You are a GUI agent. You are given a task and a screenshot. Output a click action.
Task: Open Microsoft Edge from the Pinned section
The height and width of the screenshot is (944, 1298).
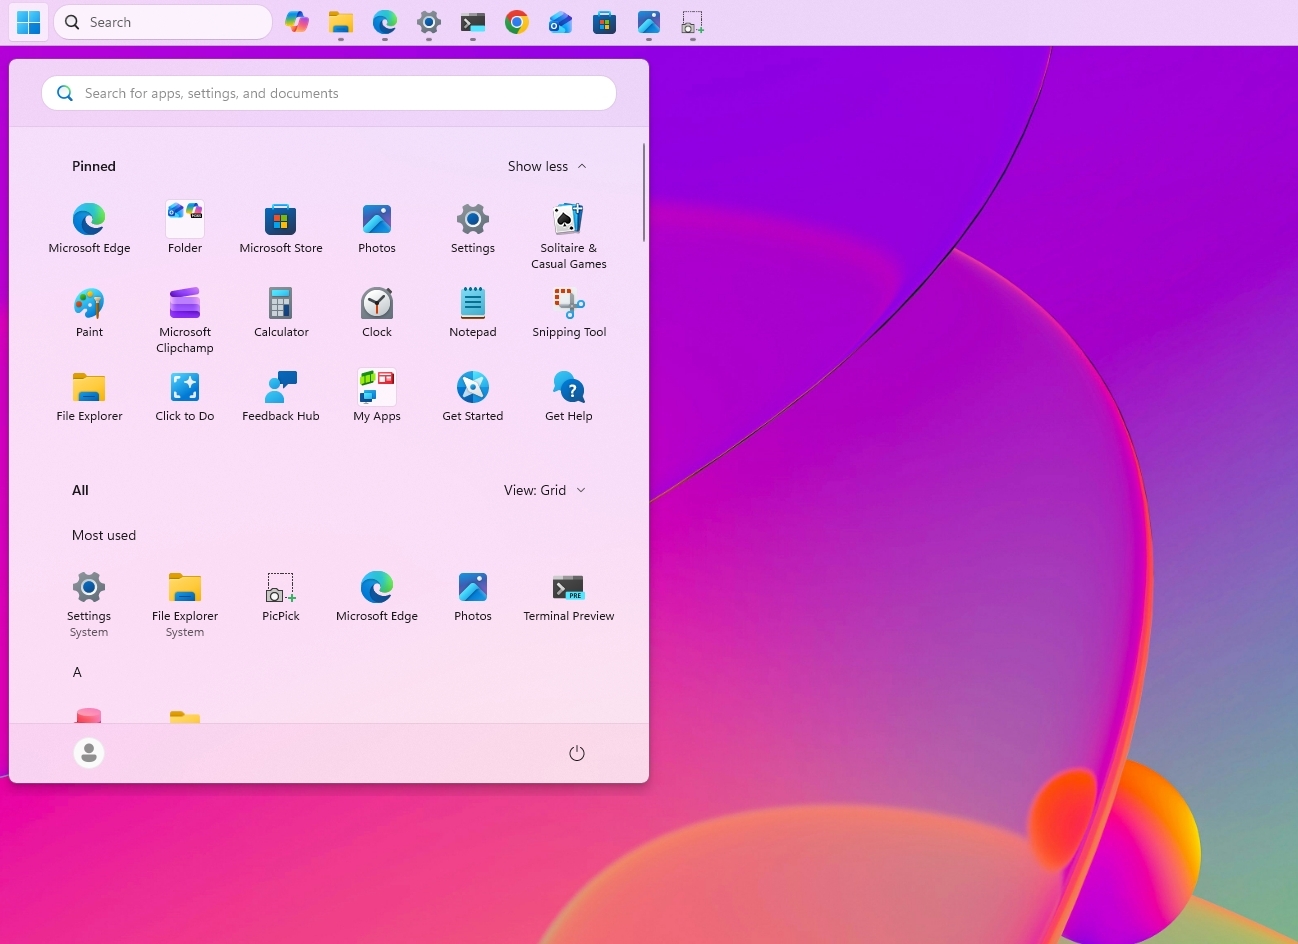[x=89, y=229]
